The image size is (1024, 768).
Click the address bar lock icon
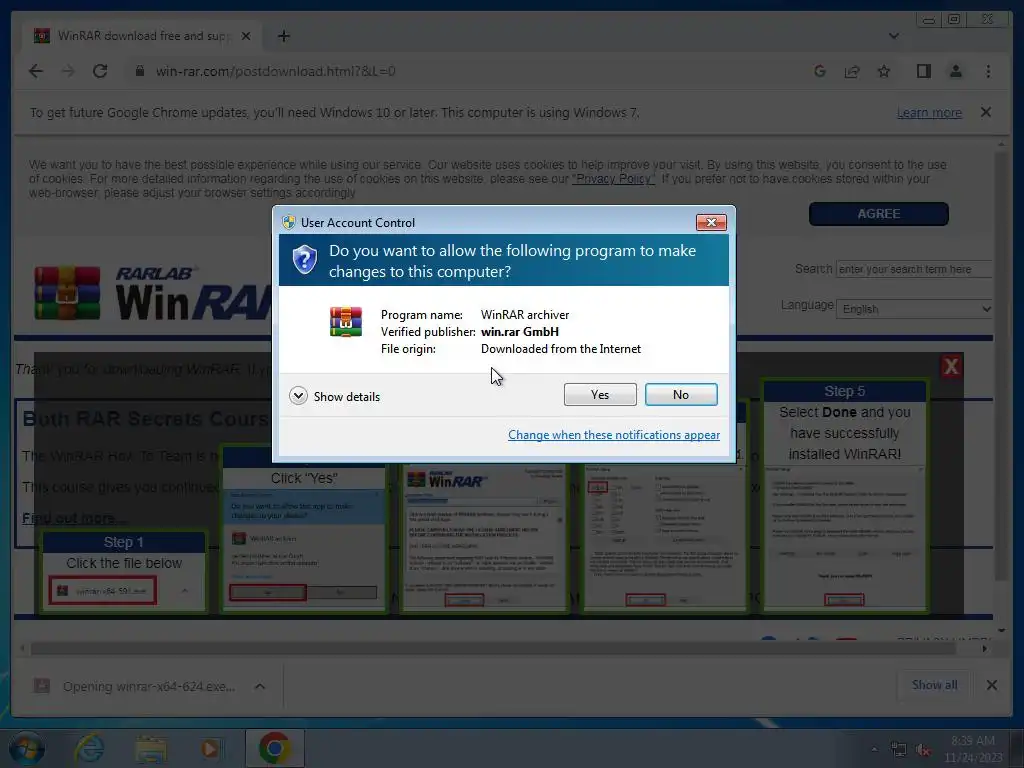click(139, 71)
